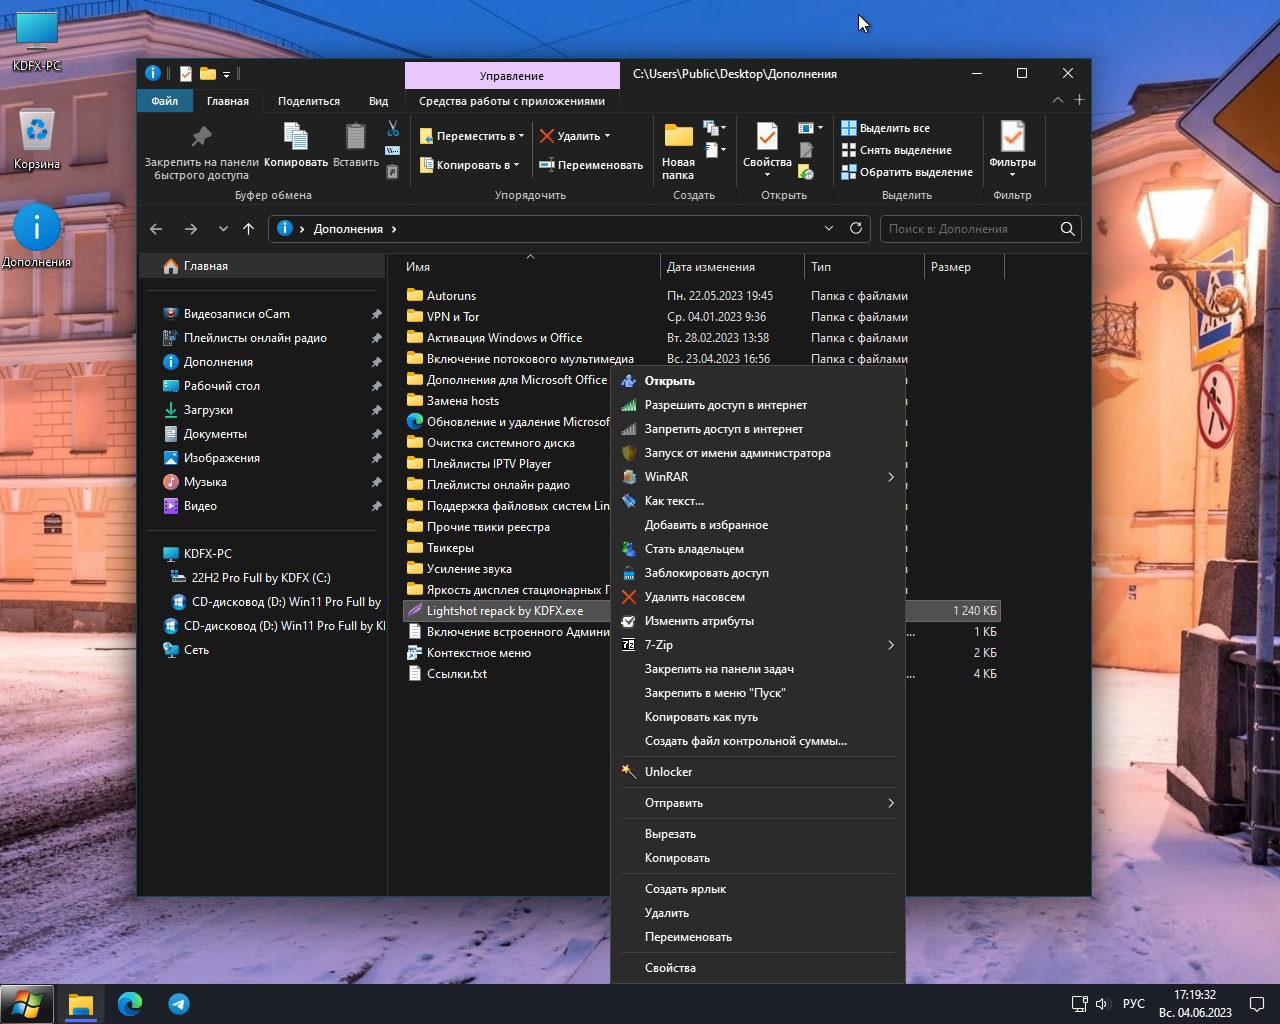Click the refresh icon beside the address bar
The image size is (1280, 1024).
point(856,228)
